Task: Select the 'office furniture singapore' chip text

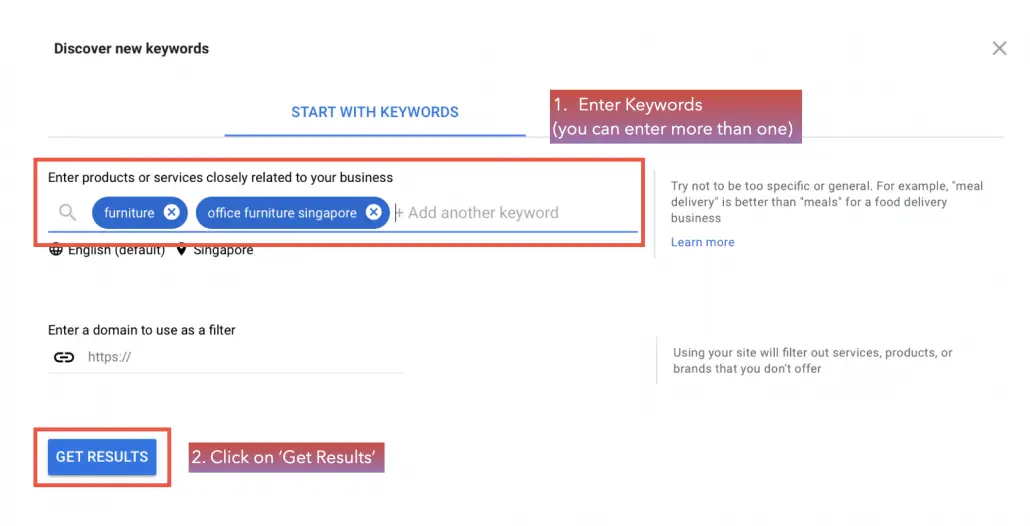Action: (x=282, y=213)
